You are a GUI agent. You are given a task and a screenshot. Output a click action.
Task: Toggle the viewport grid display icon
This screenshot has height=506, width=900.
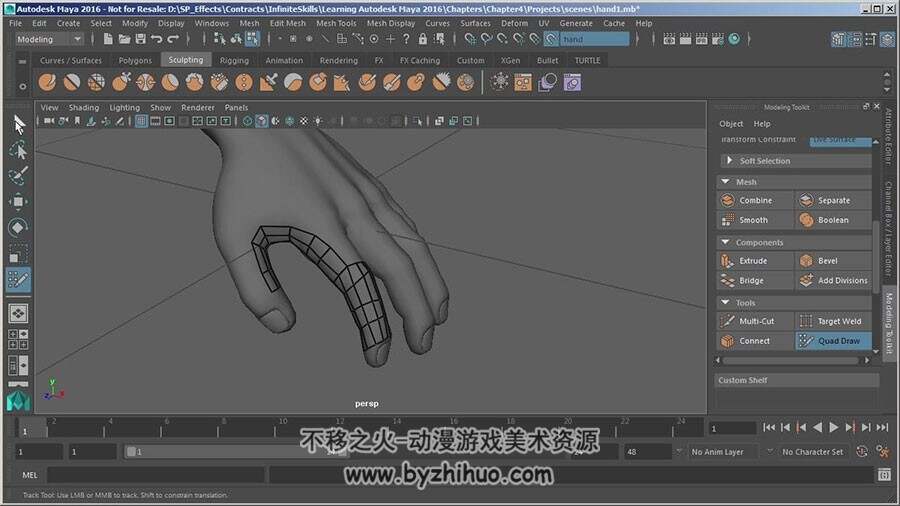tap(141, 121)
